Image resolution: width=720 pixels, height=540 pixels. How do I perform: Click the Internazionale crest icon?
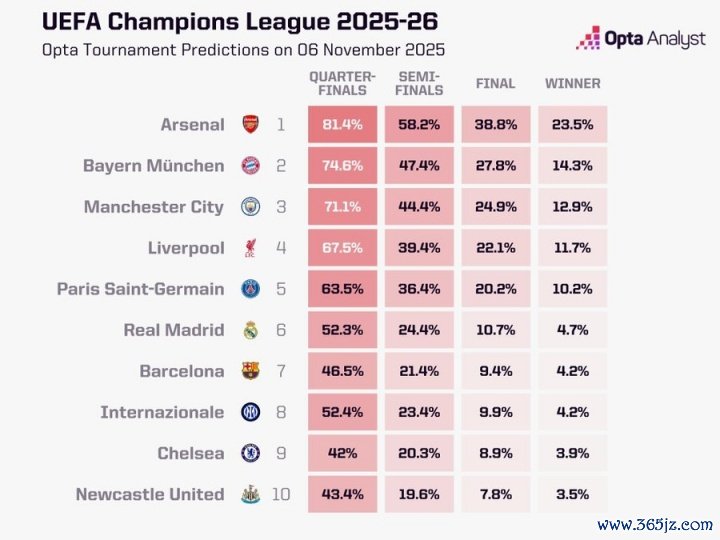(x=250, y=412)
